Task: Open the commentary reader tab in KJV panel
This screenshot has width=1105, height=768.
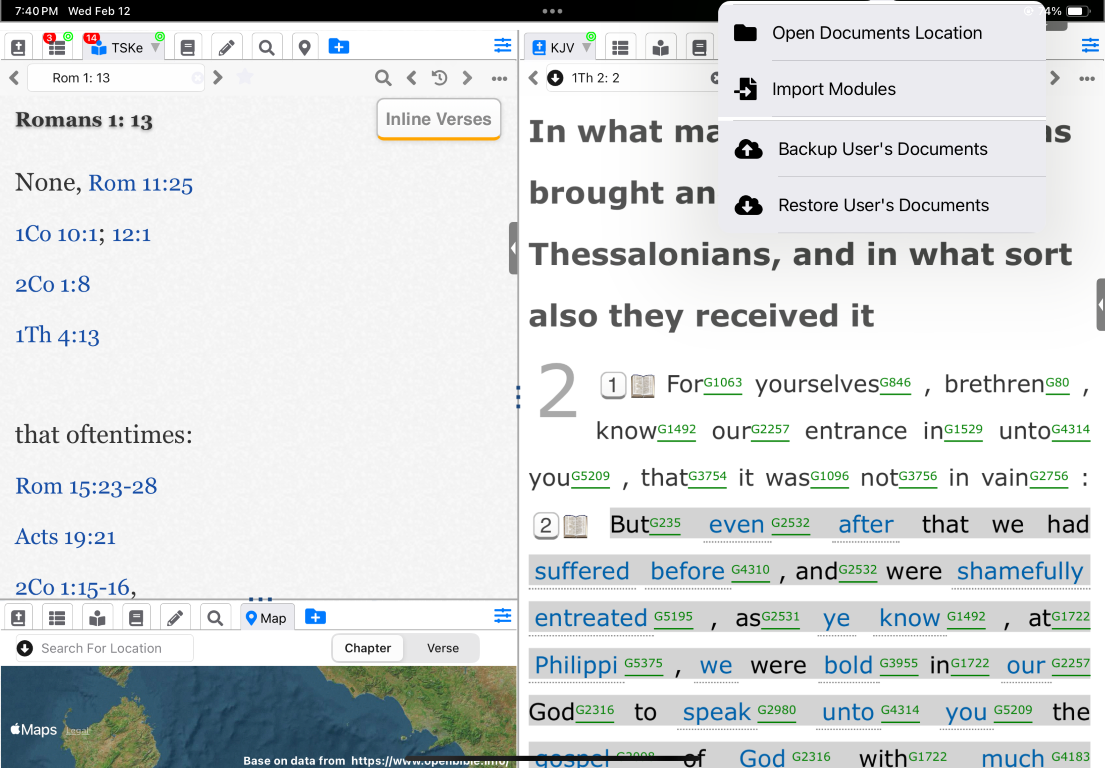Action: pyautogui.click(x=659, y=47)
